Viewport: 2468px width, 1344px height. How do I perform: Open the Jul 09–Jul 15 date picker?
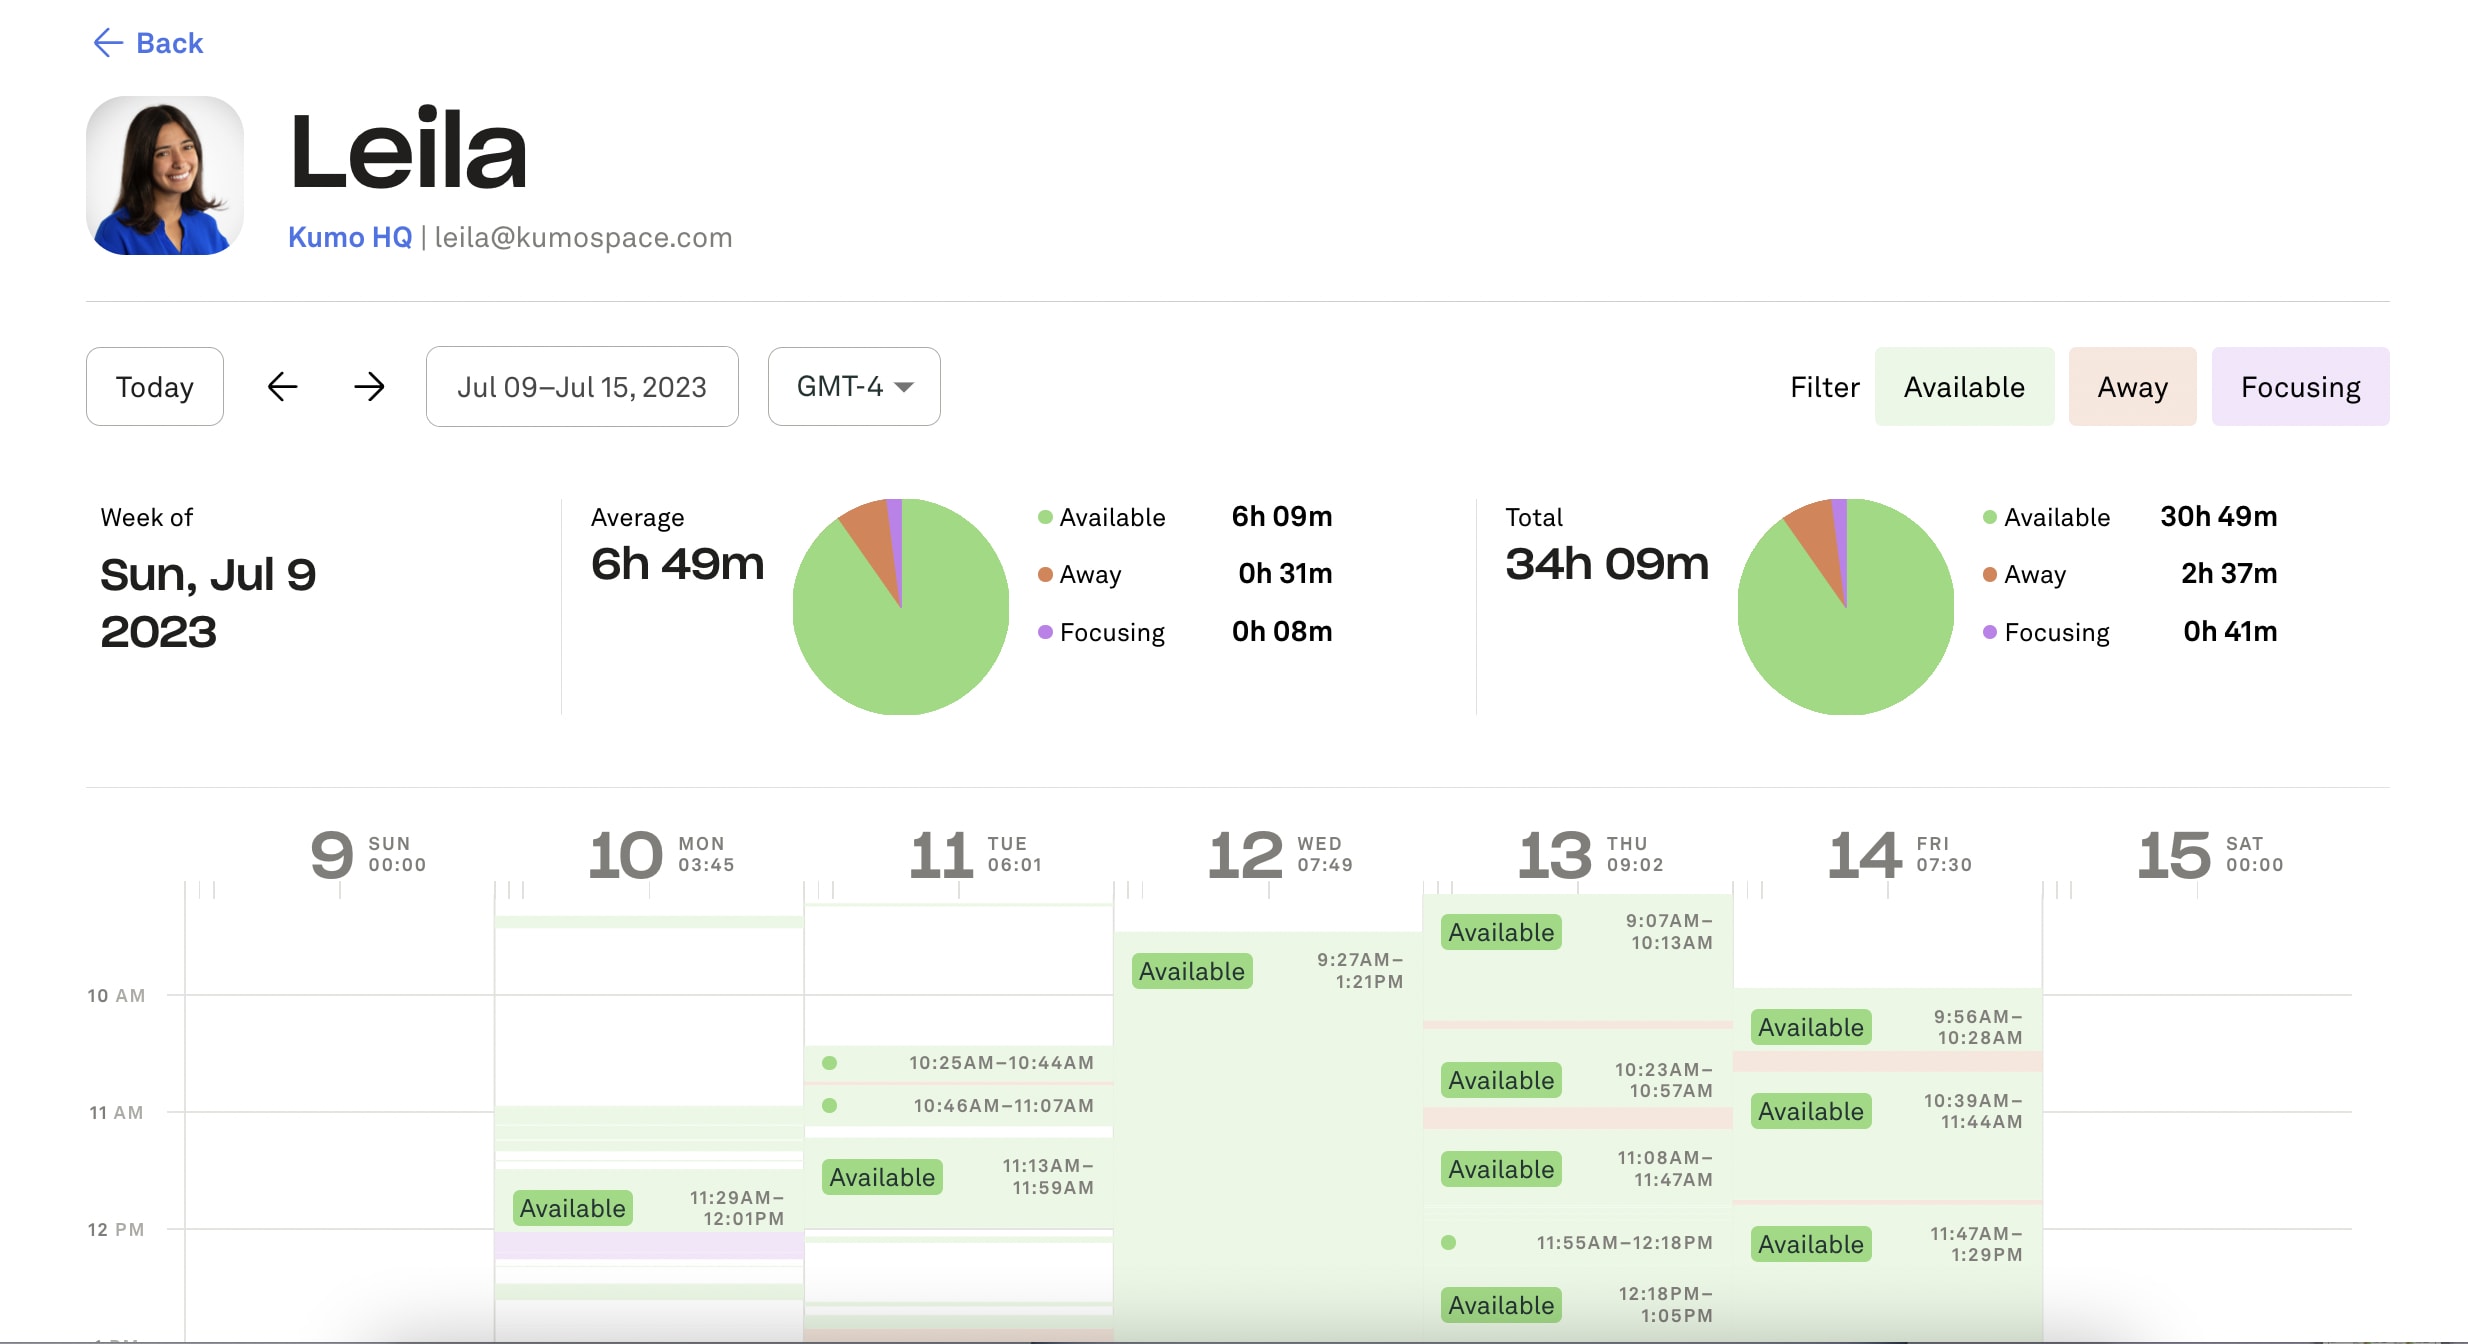tap(582, 387)
